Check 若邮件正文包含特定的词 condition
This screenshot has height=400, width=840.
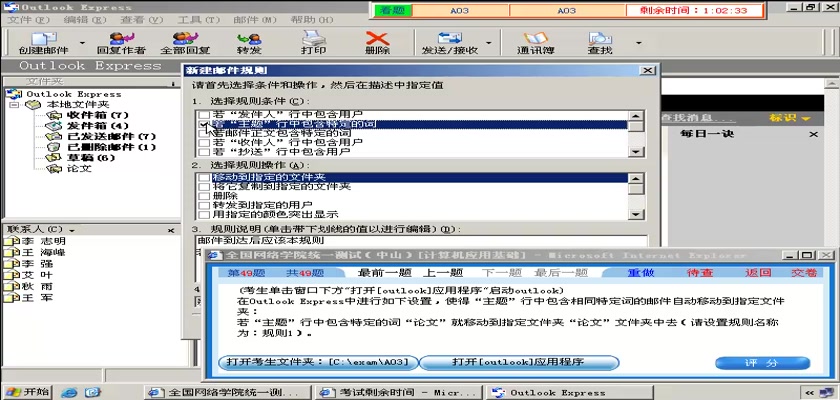(203, 133)
